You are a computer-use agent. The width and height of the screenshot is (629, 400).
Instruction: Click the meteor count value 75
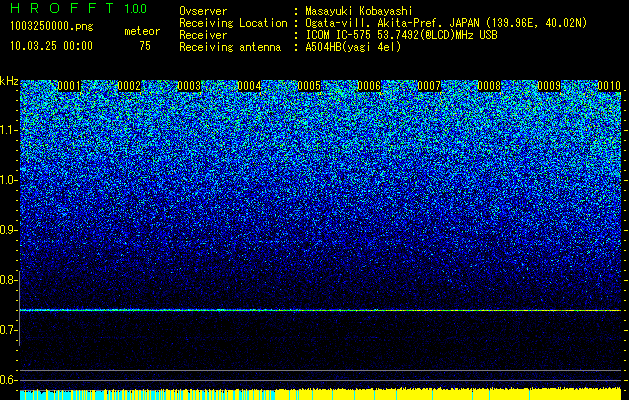(145, 46)
